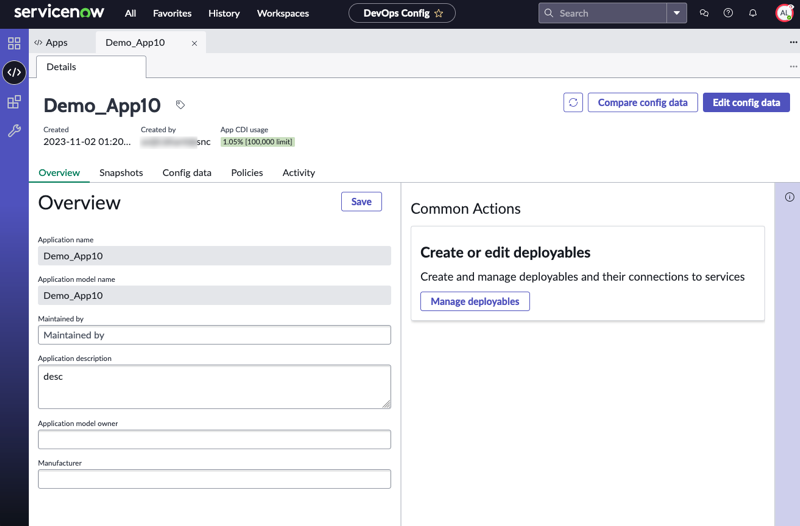Image resolution: width=800 pixels, height=526 pixels.
Task: Click the Application model name field
Action: click(214, 295)
